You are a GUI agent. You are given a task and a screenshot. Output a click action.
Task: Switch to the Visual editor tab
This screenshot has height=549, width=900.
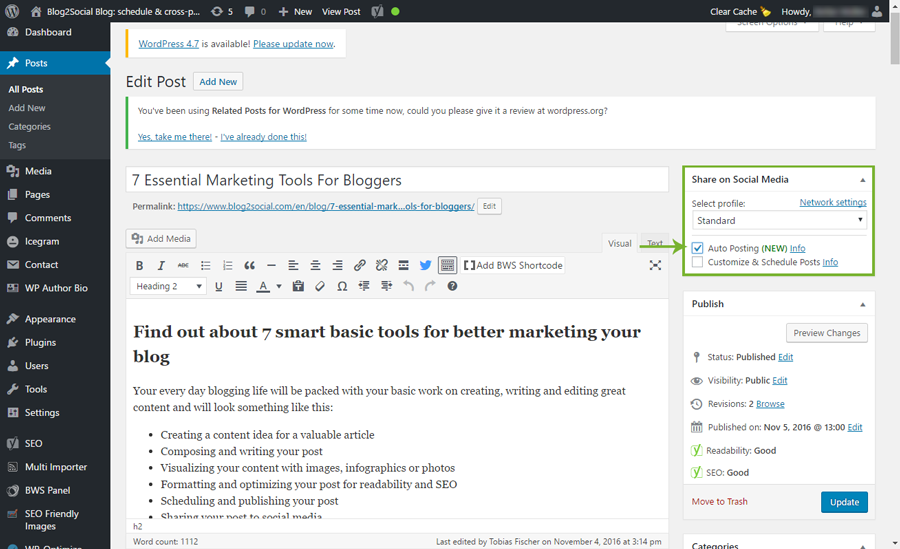619,243
